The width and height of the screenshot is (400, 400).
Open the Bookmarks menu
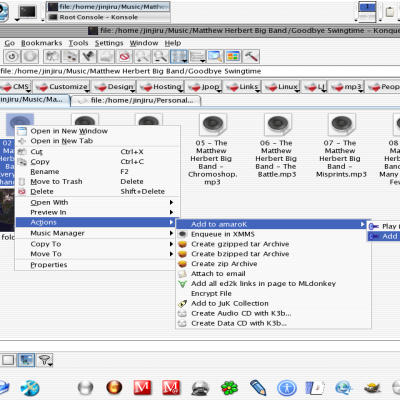pos(41,43)
